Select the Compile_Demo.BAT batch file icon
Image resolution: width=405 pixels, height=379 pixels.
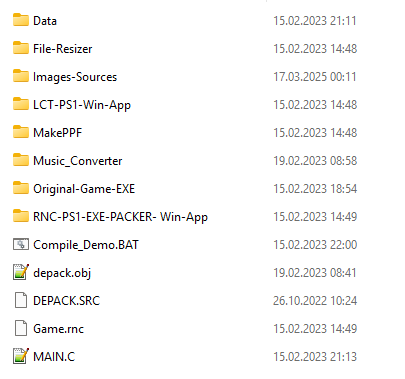tap(21, 244)
